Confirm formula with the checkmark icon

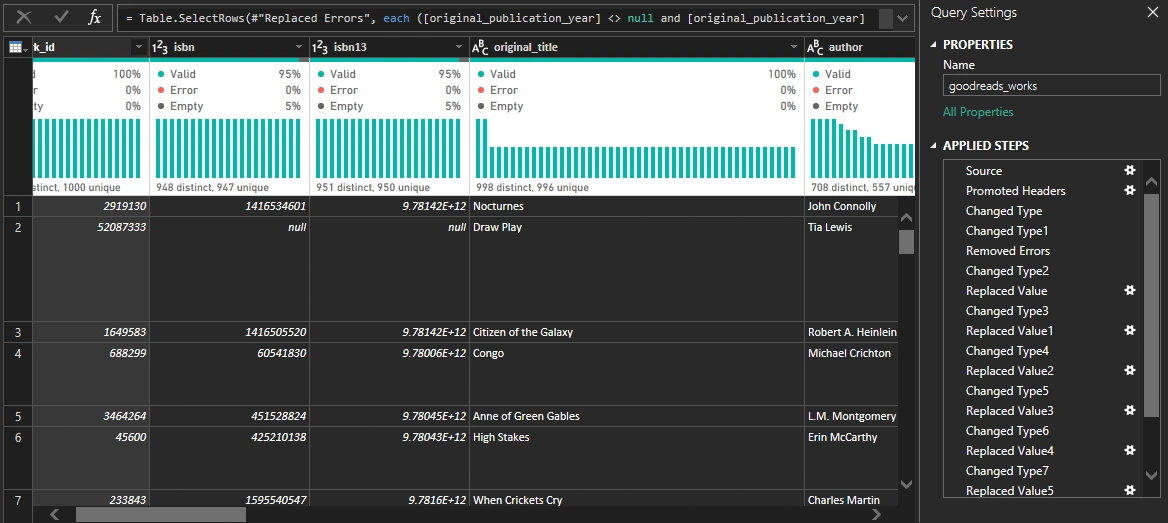(x=61, y=17)
